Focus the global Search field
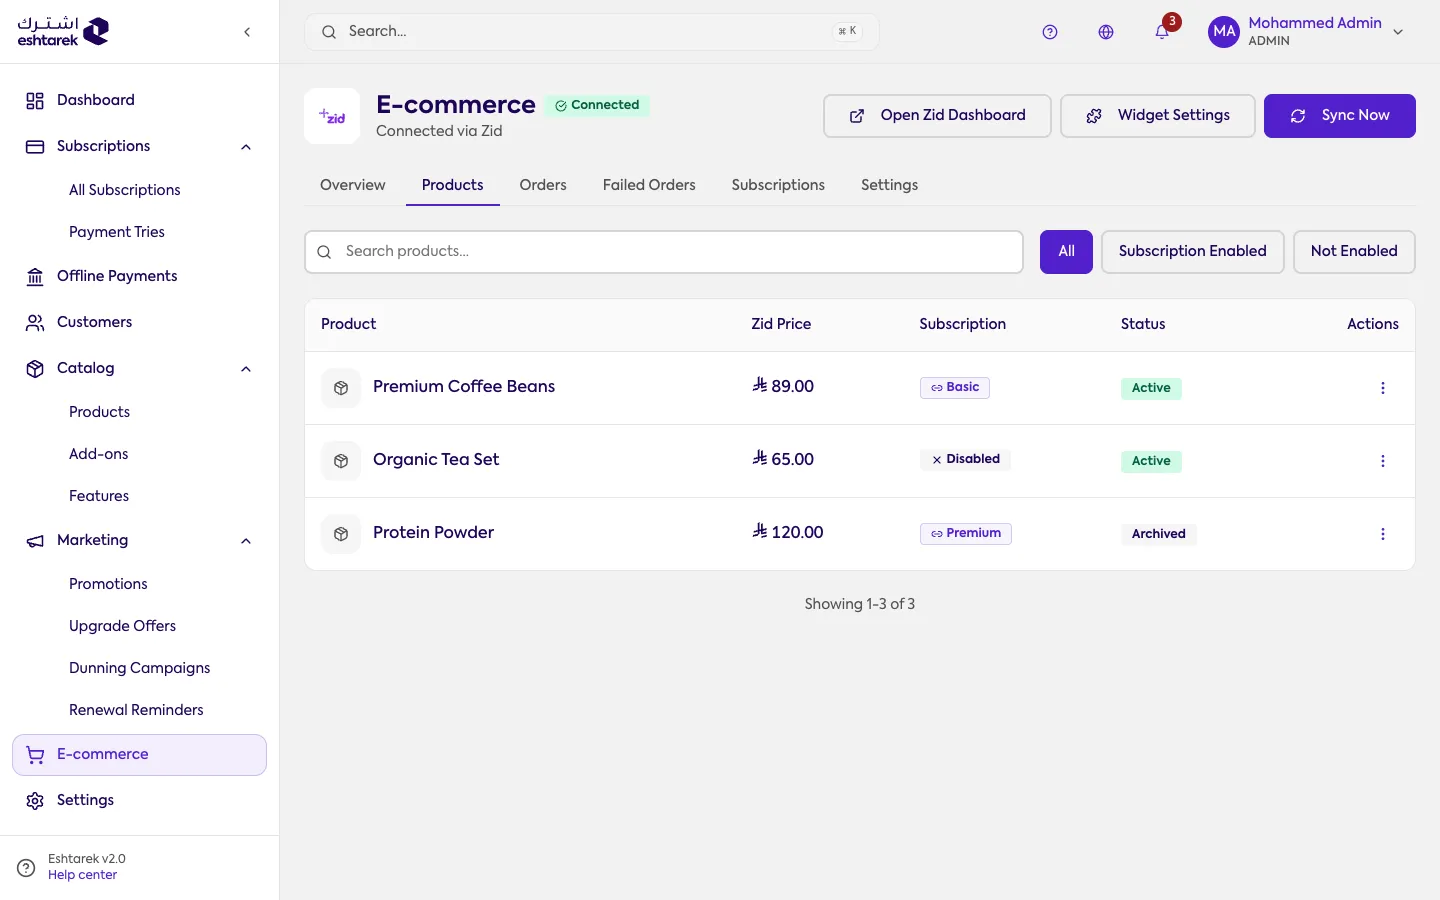This screenshot has width=1440, height=900. coord(592,32)
